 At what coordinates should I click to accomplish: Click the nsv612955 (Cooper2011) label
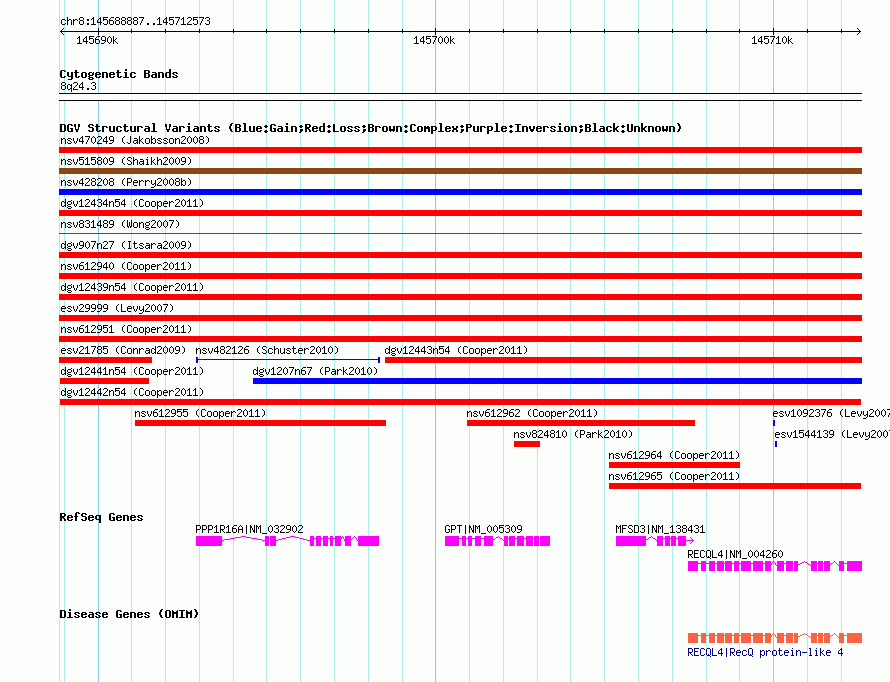(x=200, y=413)
